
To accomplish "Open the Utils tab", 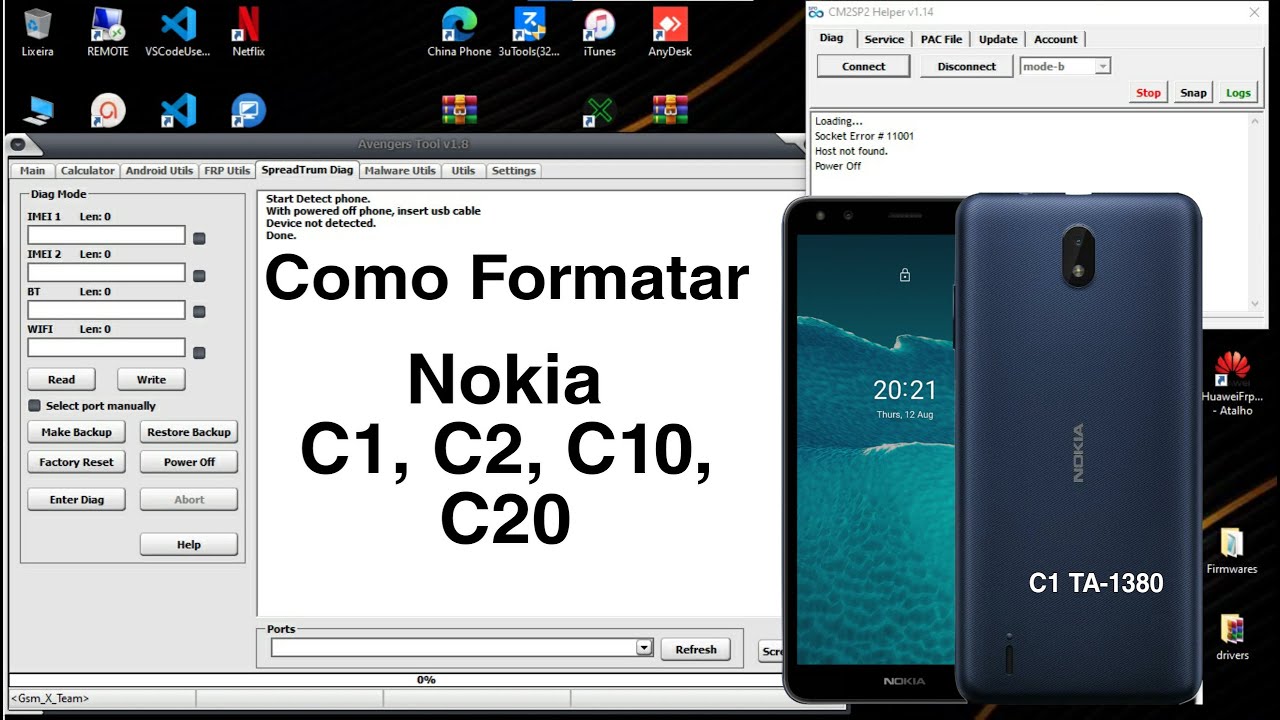I will pyautogui.click(x=463, y=171).
